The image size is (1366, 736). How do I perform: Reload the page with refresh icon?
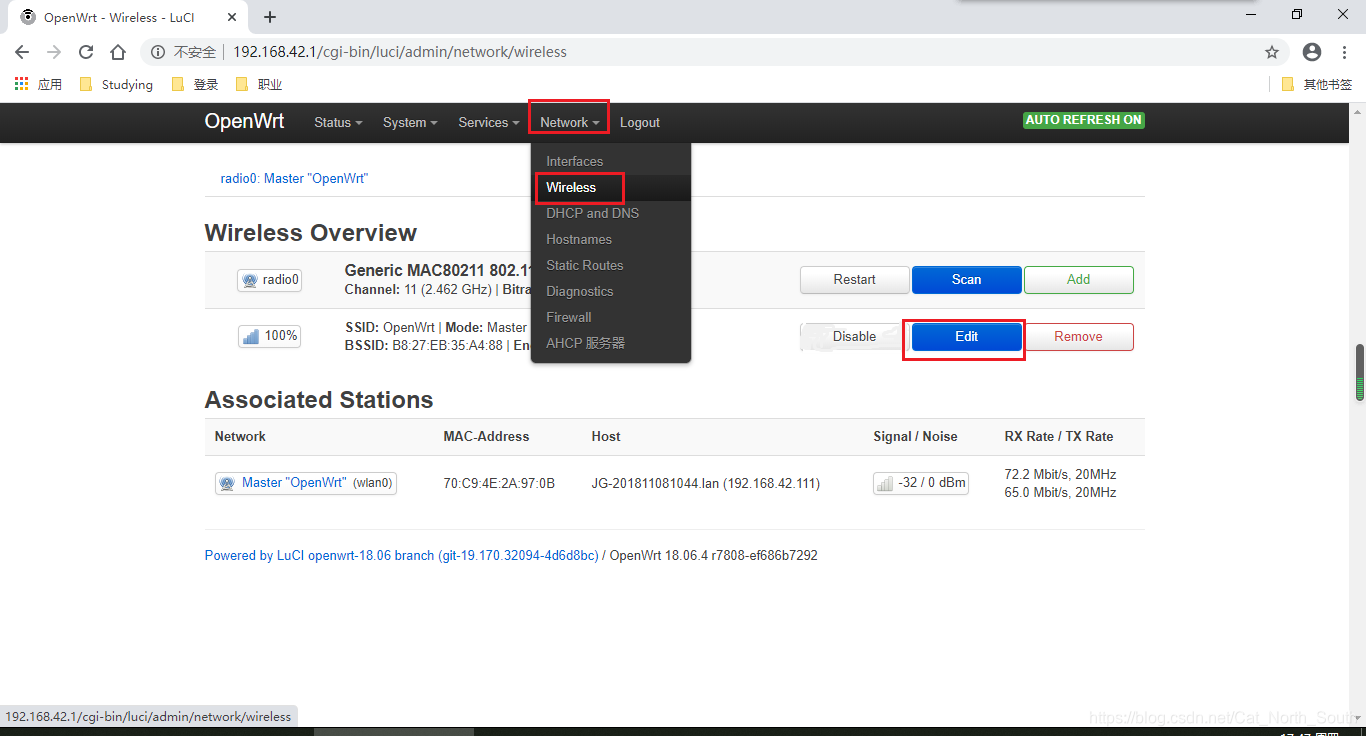pyautogui.click(x=86, y=52)
